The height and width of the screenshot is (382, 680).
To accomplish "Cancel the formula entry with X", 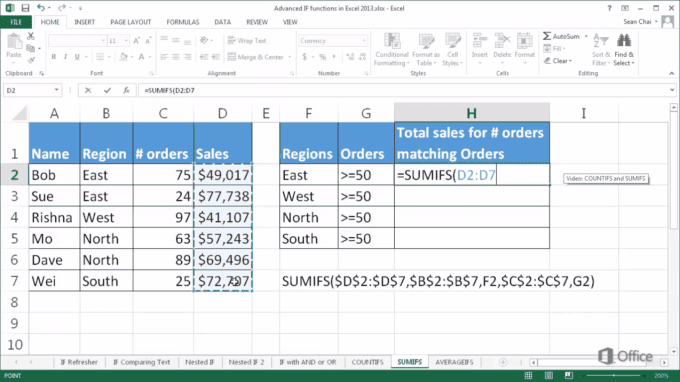I will click(x=88, y=90).
